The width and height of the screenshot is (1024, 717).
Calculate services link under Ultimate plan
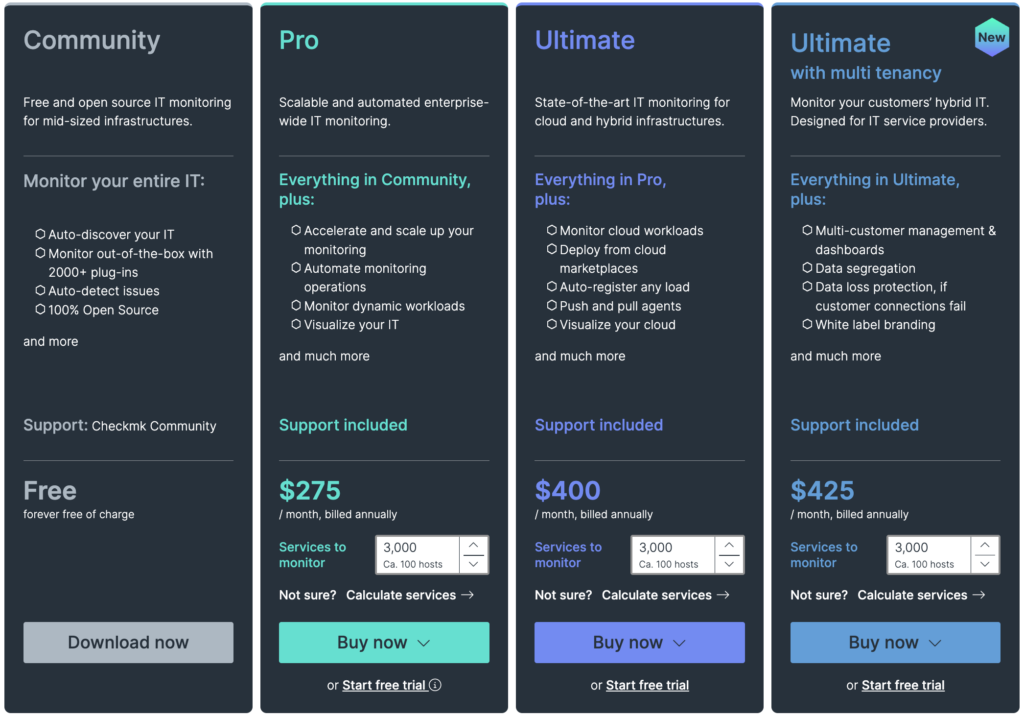coord(666,595)
